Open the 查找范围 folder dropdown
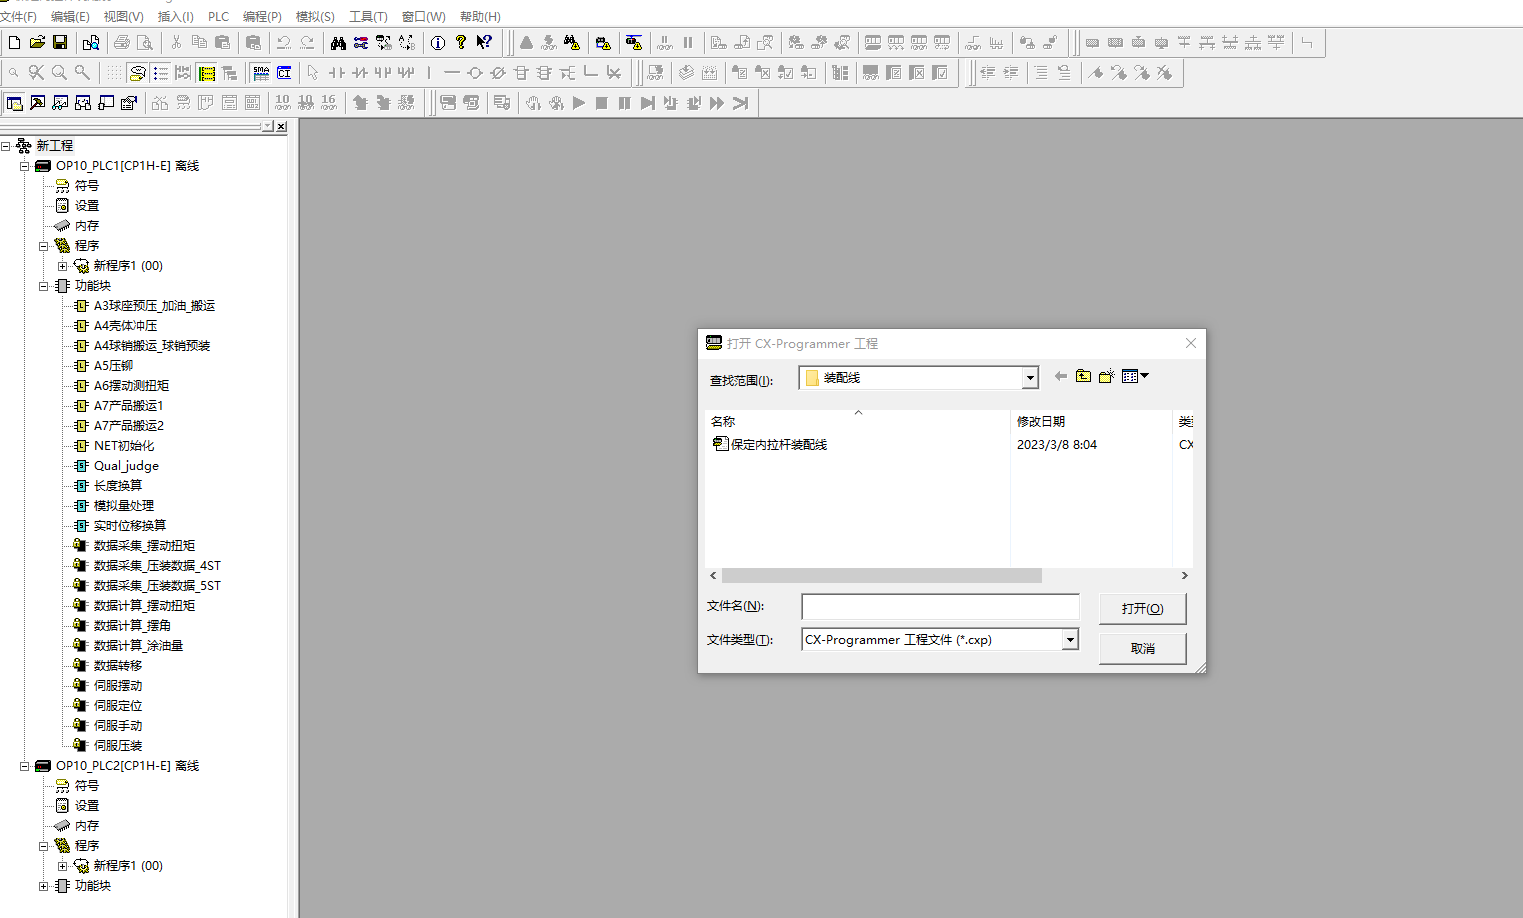This screenshot has height=918, width=1523. tap(1029, 378)
